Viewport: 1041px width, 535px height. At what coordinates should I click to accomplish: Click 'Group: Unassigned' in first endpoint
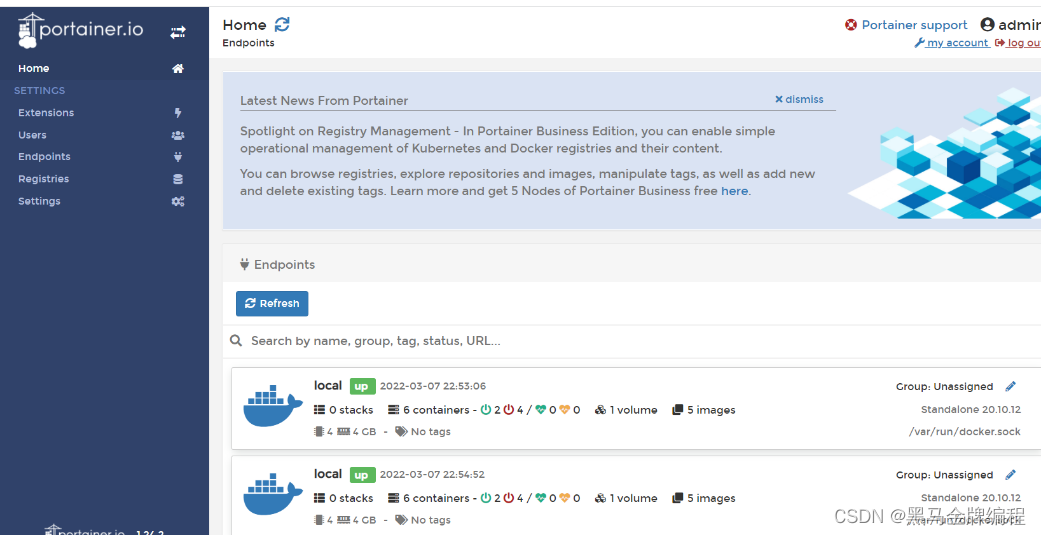tap(945, 386)
